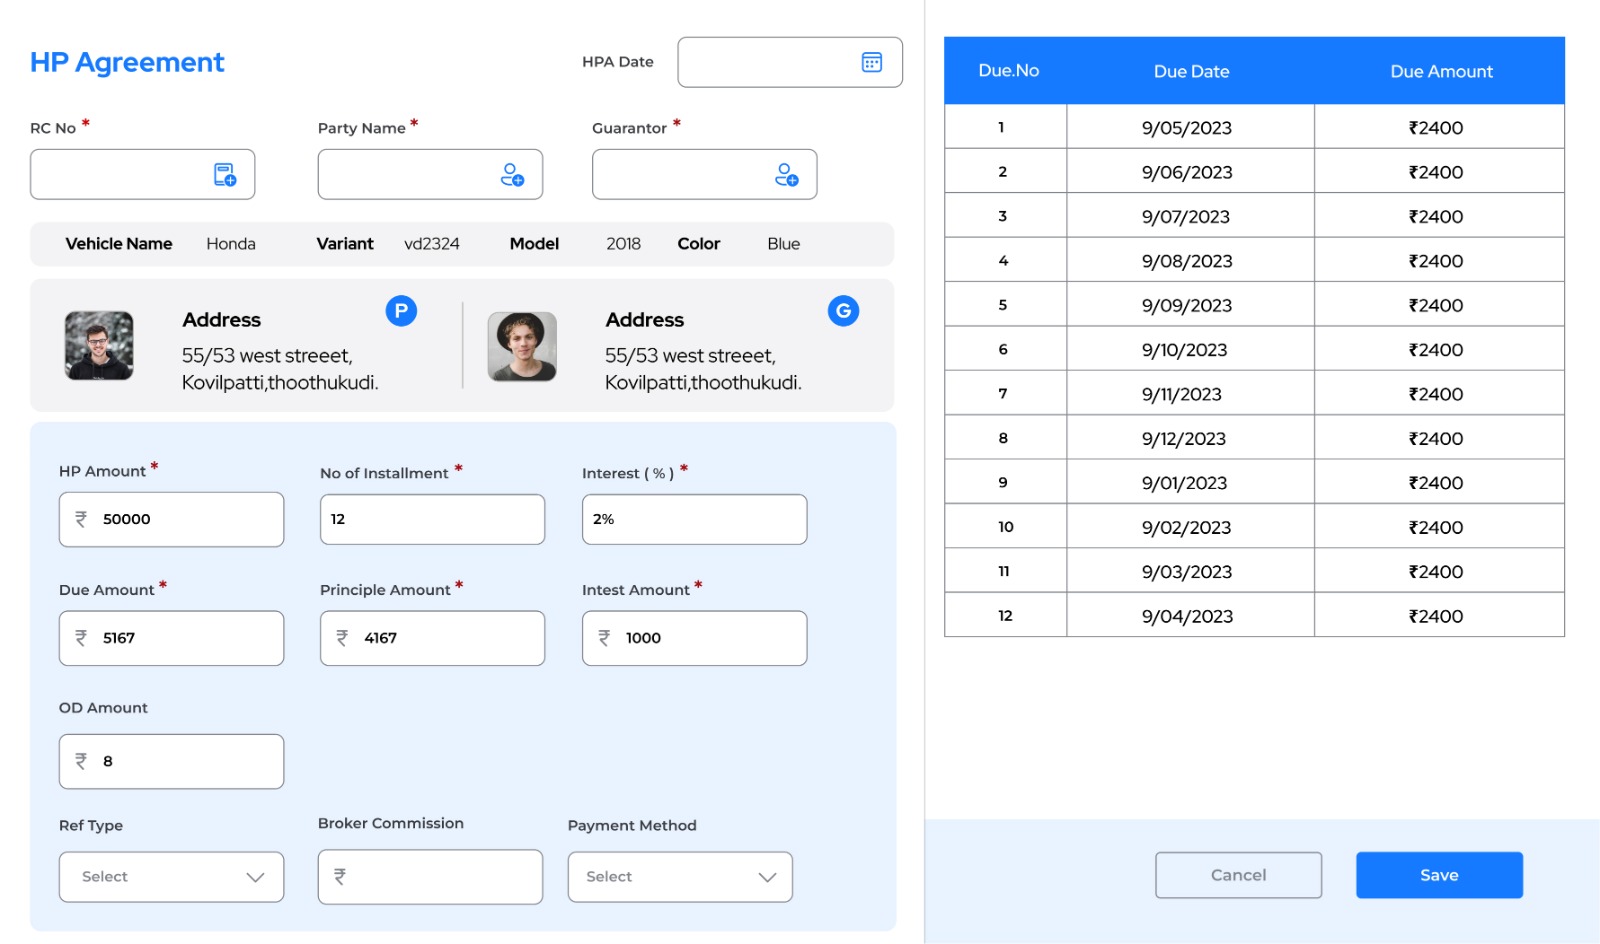The height and width of the screenshot is (944, 1600).
Task: Select due date 9/09/2023
Action: tap(1187, 306)
